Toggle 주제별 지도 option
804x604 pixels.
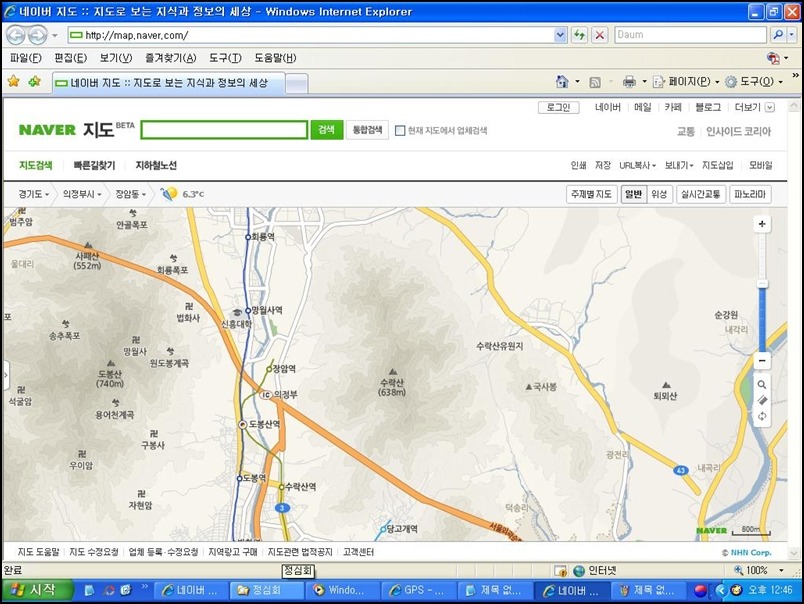click(x=591, y=194)
